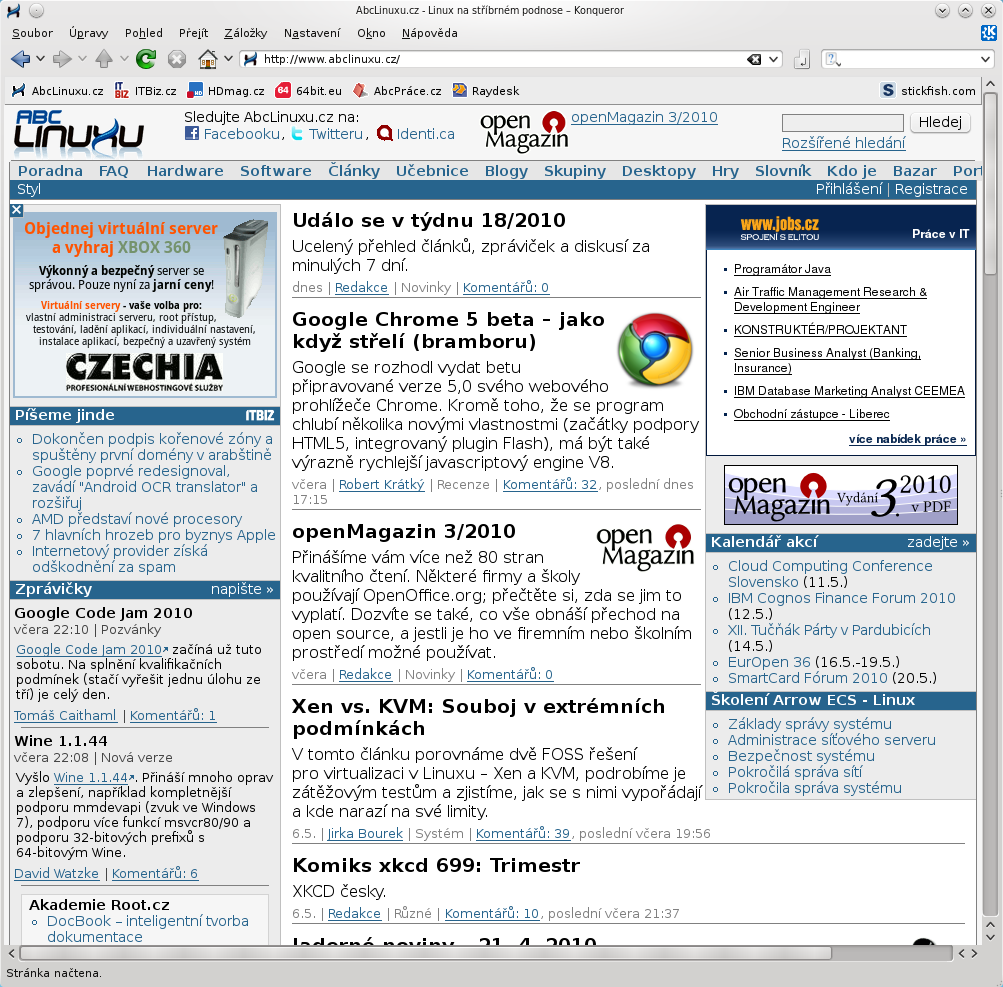Open the 64bit.eu bookmark
The height and width of the screenshot is (987, 1003).
pyautogui.click(x=309, y=91)
